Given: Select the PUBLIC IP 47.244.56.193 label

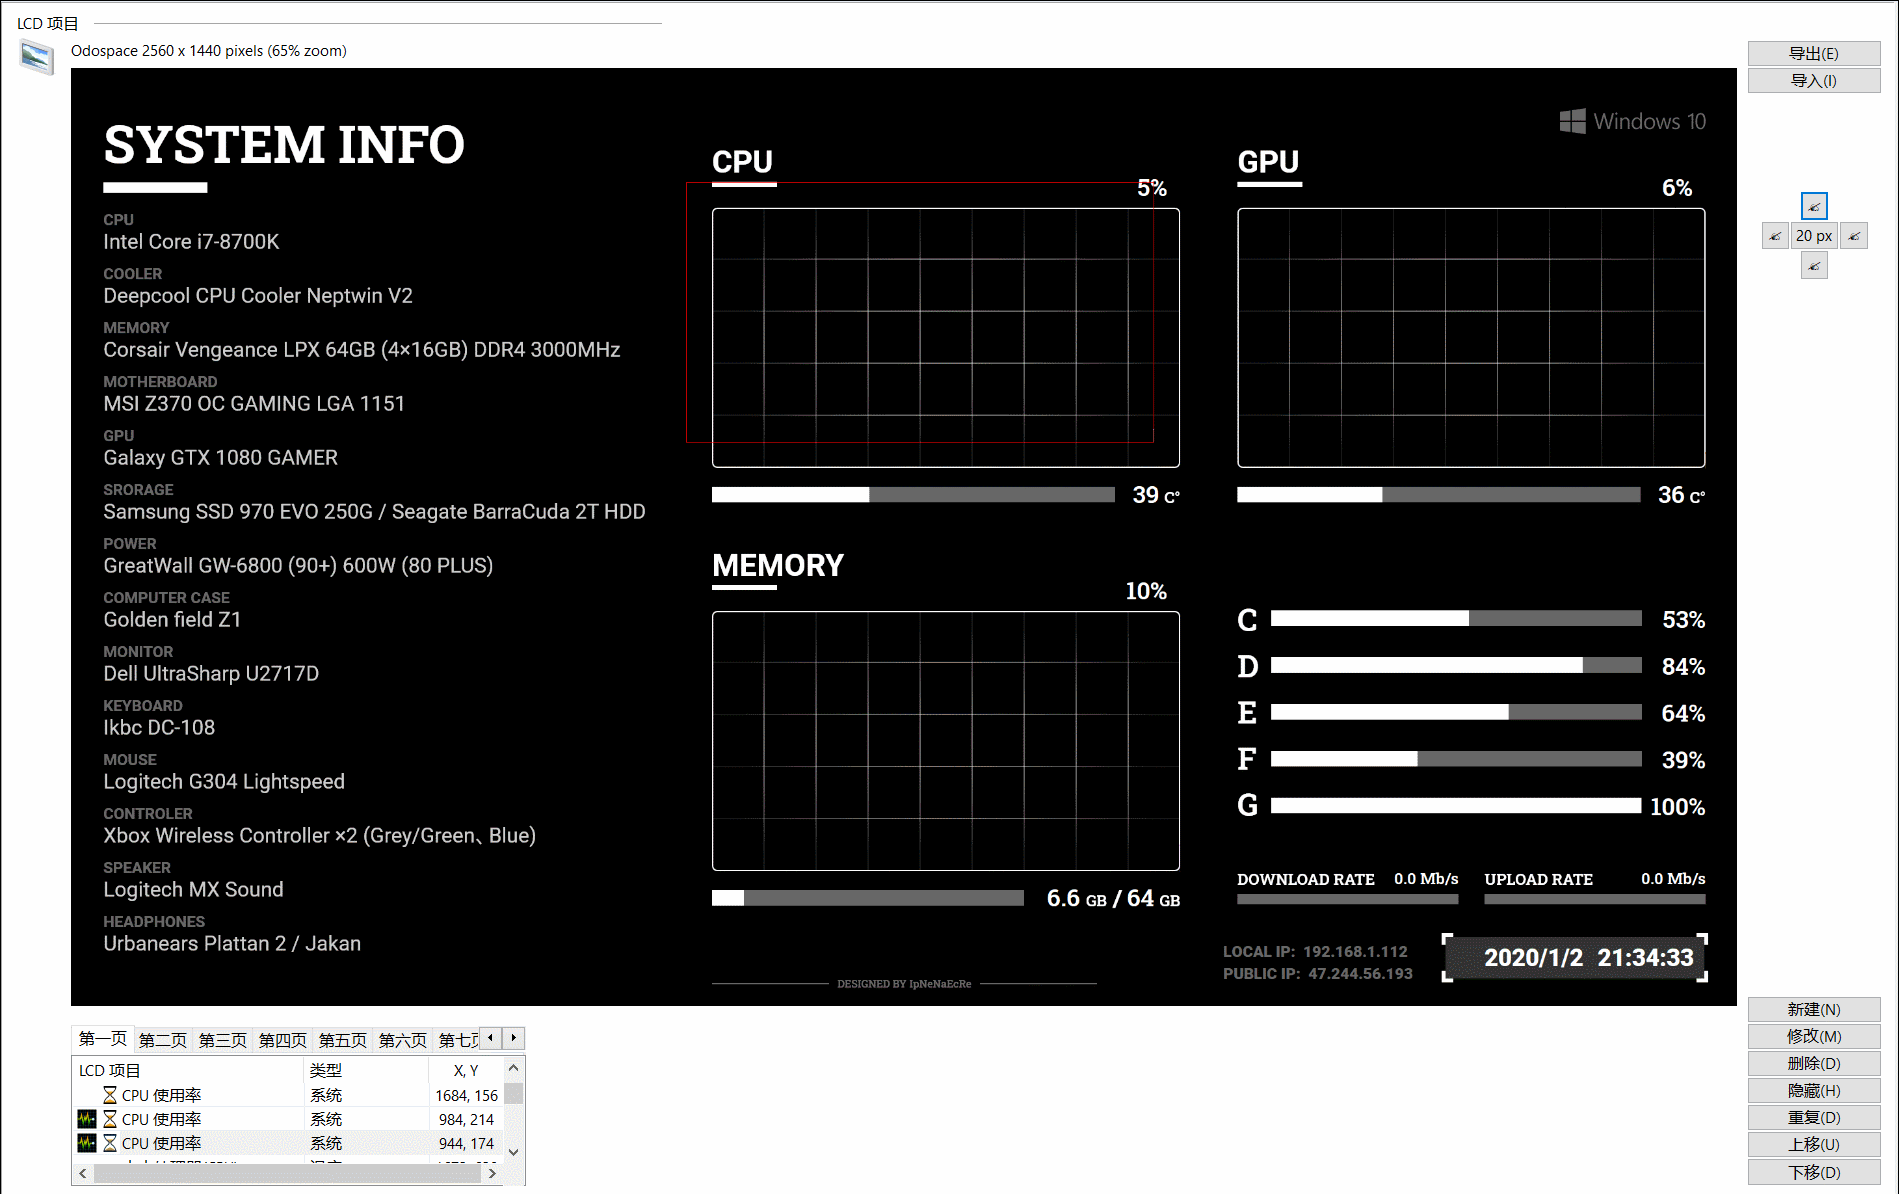Looking at the screenshot, I should coord(1318,974).
